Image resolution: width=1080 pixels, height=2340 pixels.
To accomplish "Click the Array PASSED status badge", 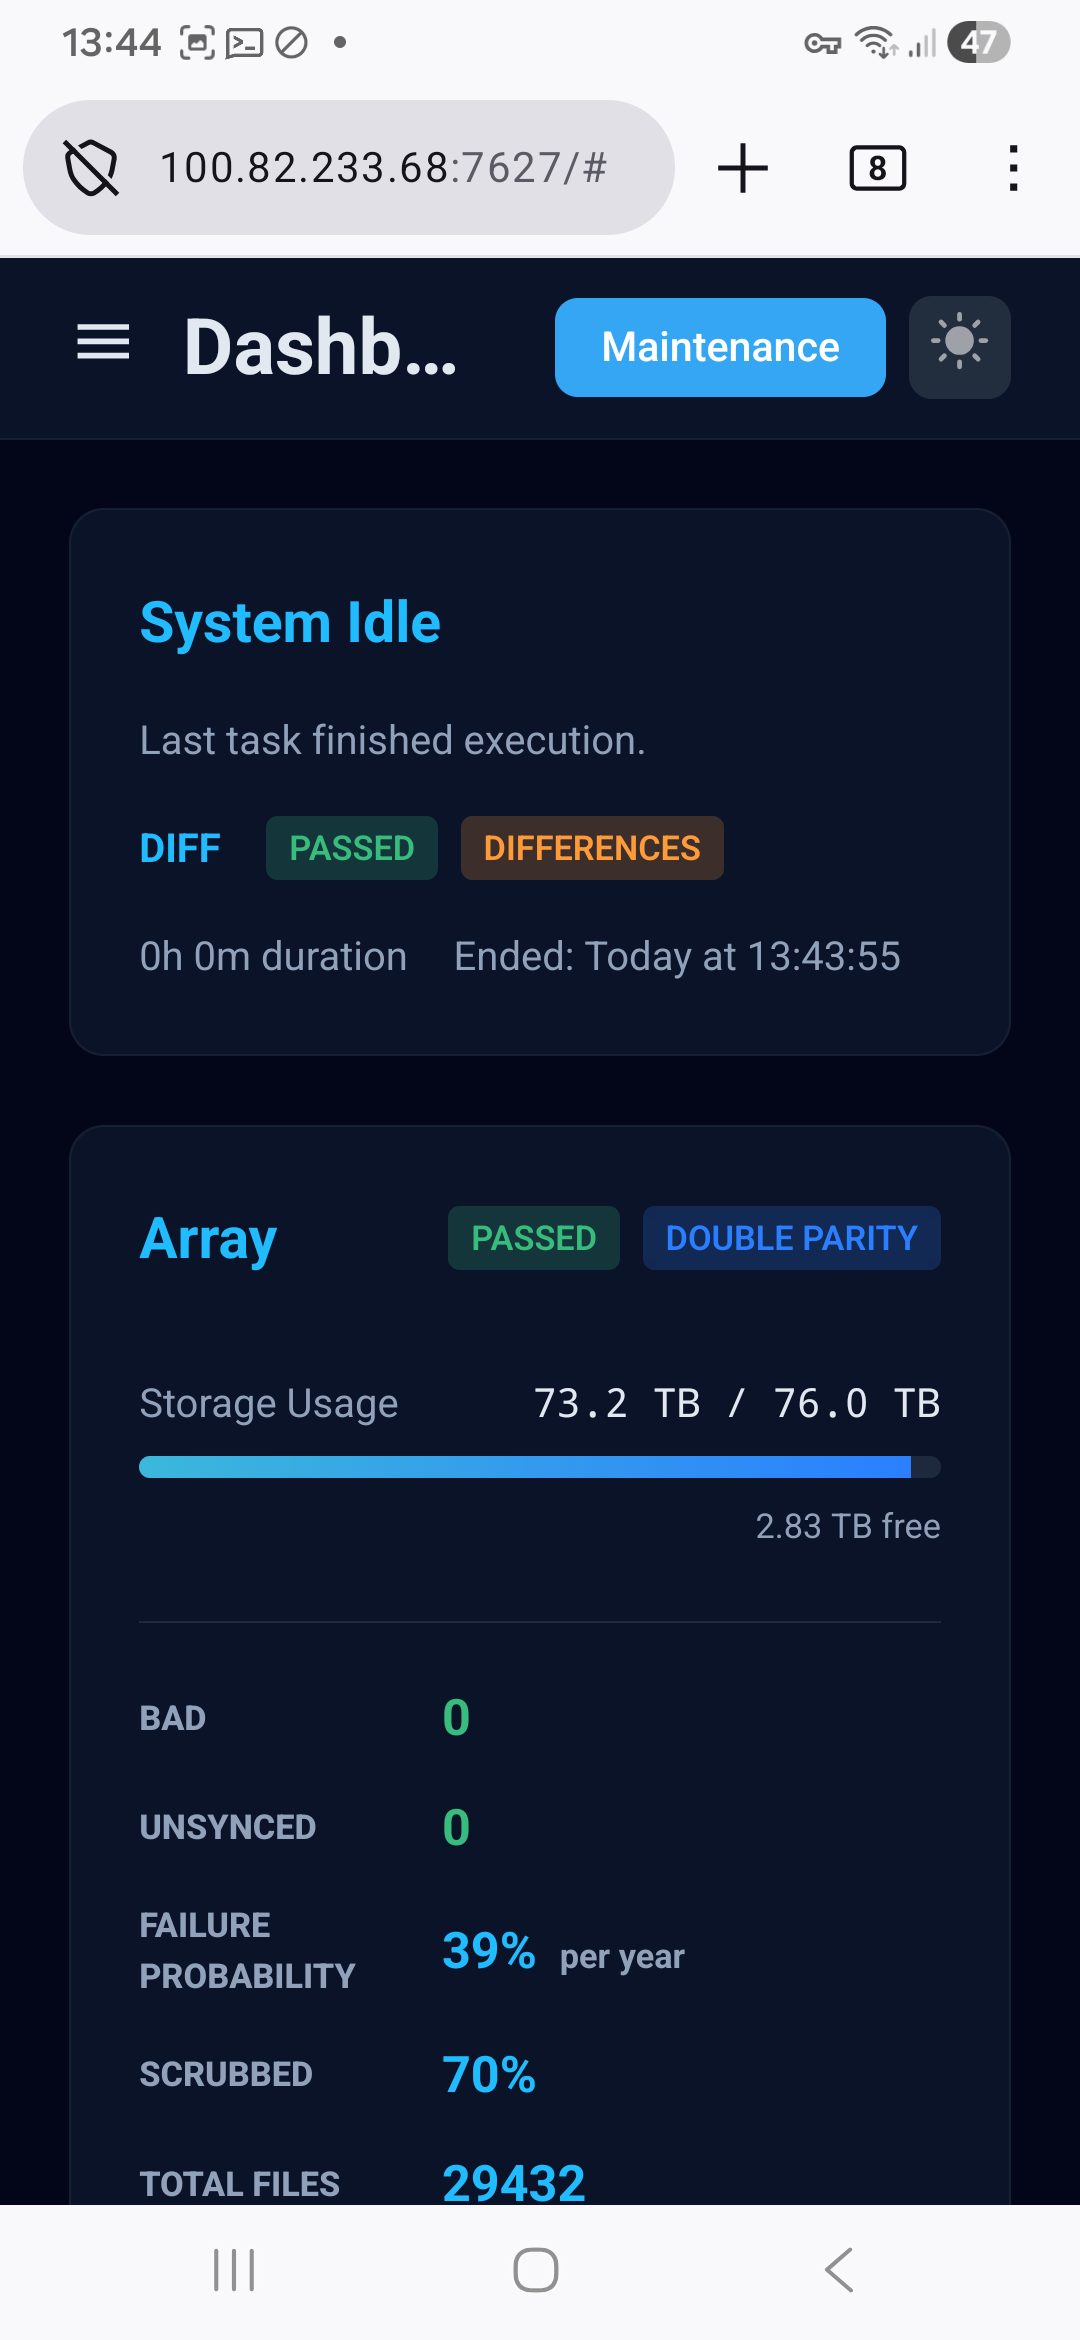I will click(x=533, y=1238).
